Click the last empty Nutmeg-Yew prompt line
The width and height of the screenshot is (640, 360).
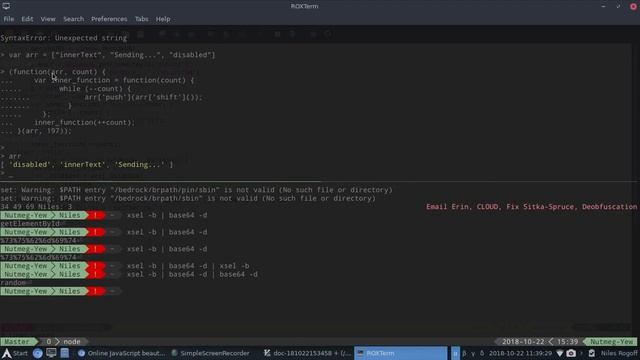click(61, 291)
